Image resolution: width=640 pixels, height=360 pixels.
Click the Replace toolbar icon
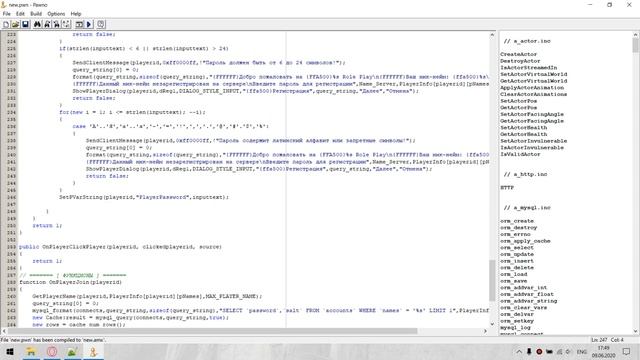57,24
